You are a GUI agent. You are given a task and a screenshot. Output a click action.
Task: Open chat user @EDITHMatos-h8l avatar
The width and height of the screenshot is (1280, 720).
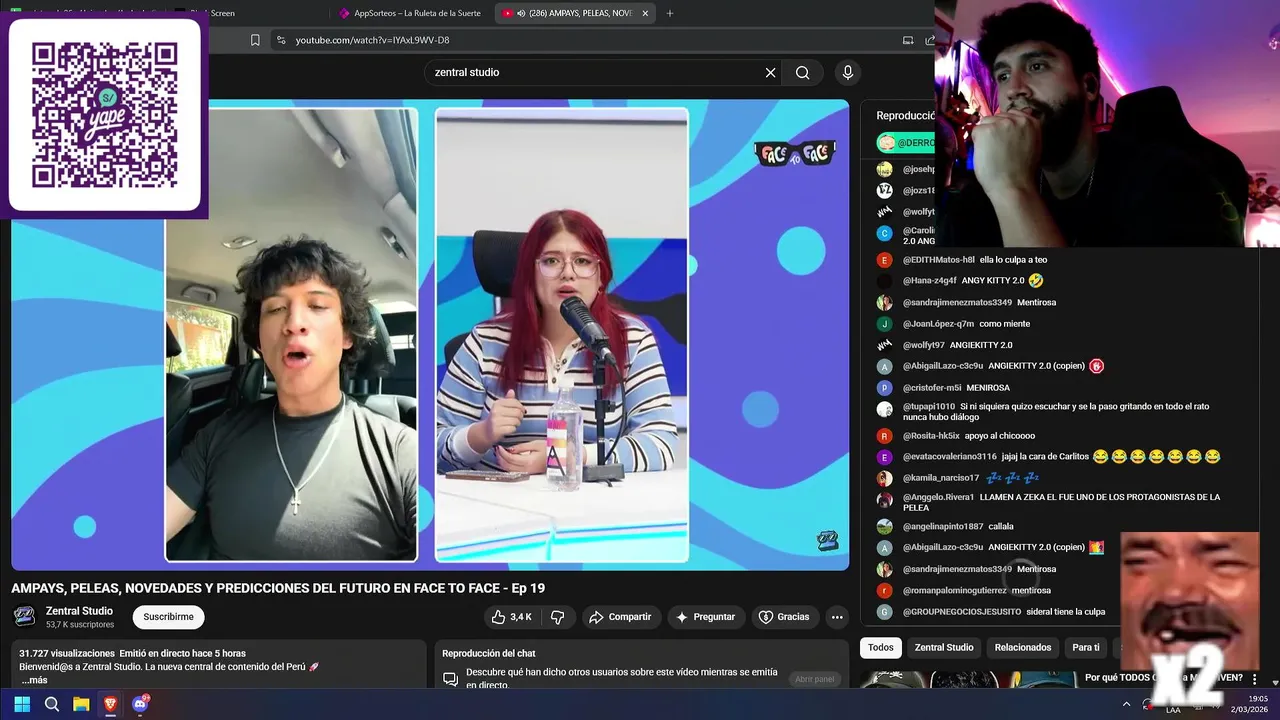pos(884,260)
